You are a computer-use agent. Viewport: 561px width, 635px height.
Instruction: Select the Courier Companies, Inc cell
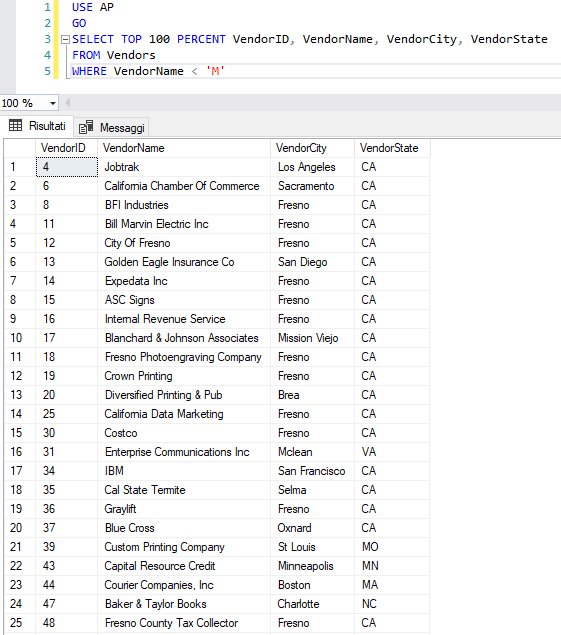[x=184, y=586]
